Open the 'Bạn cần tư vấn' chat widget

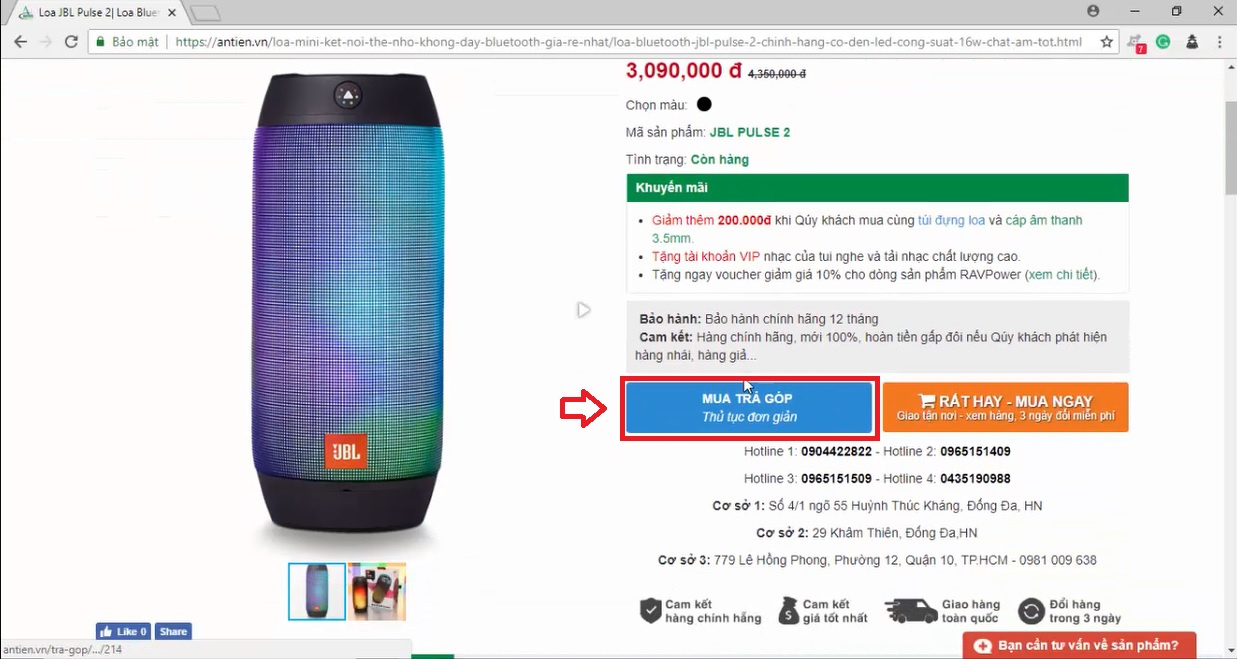1079,645
